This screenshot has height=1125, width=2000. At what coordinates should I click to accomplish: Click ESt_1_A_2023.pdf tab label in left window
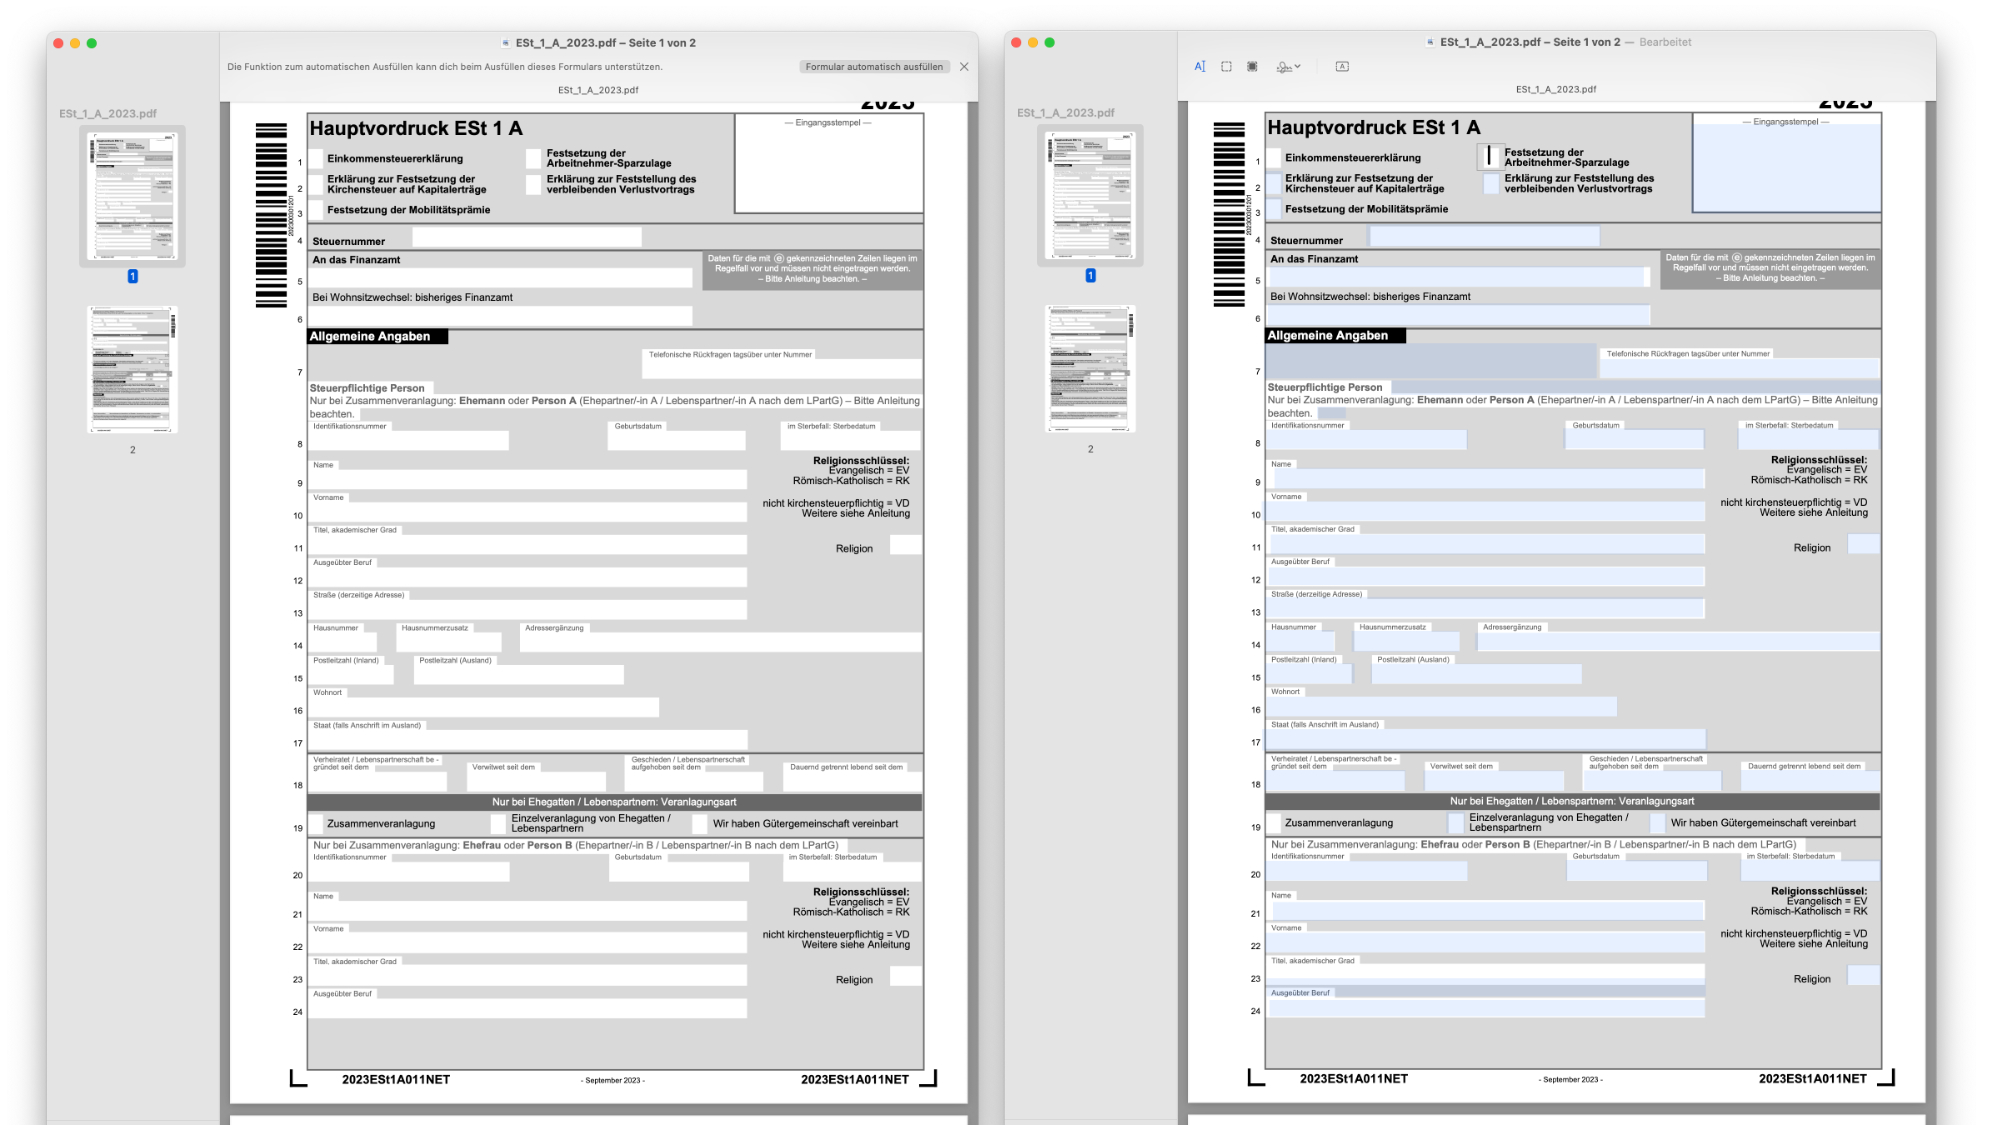598,90
